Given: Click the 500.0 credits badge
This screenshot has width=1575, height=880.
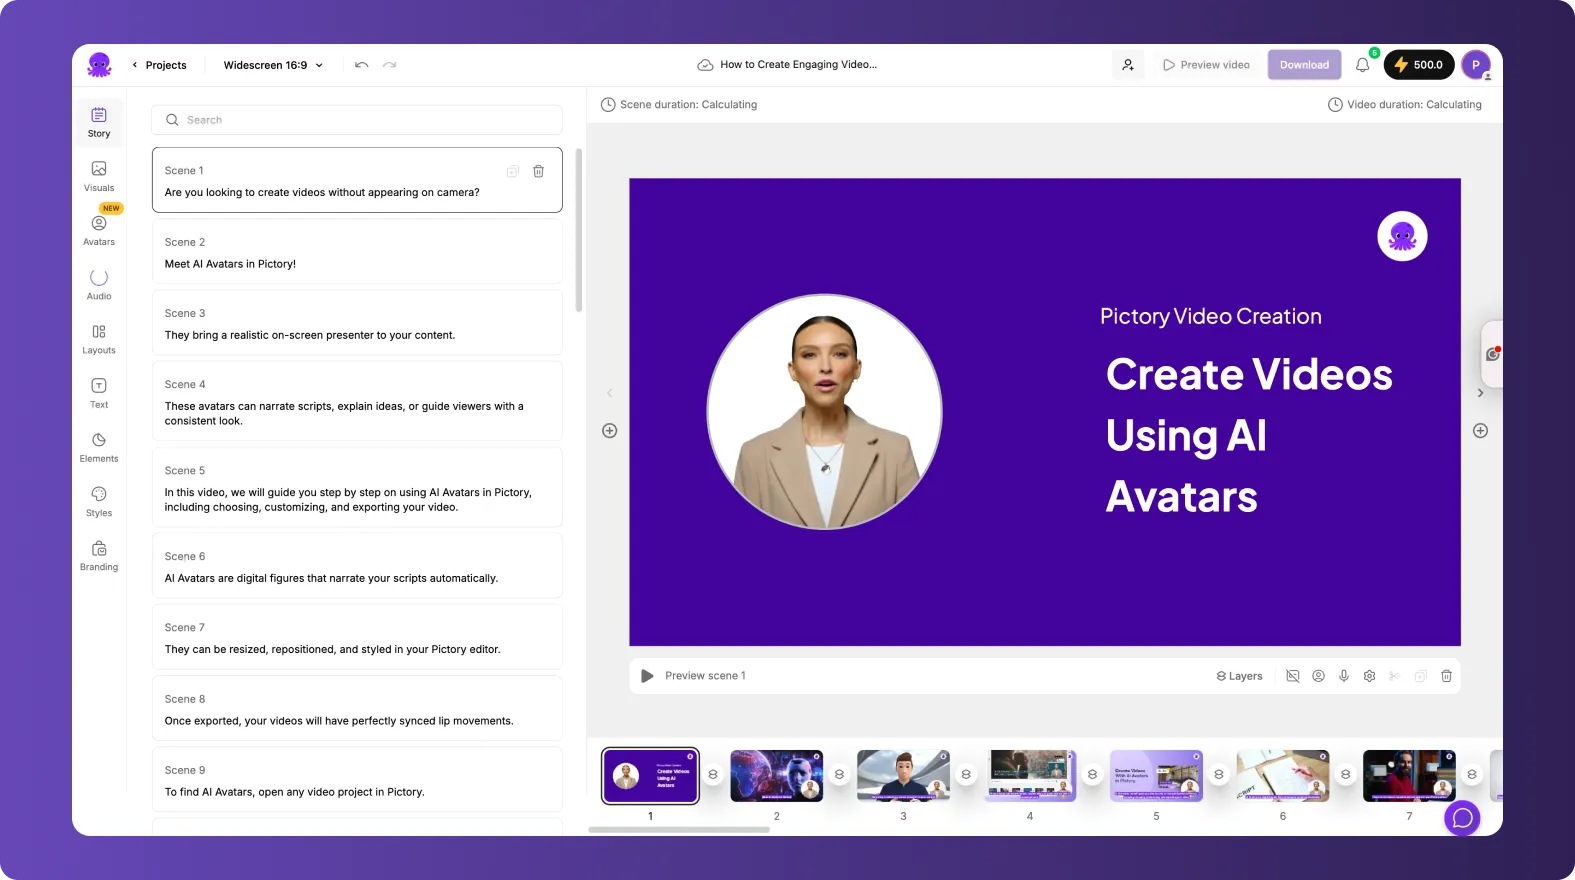Looking at the screenshot, I should click(x=1419, y=65).
